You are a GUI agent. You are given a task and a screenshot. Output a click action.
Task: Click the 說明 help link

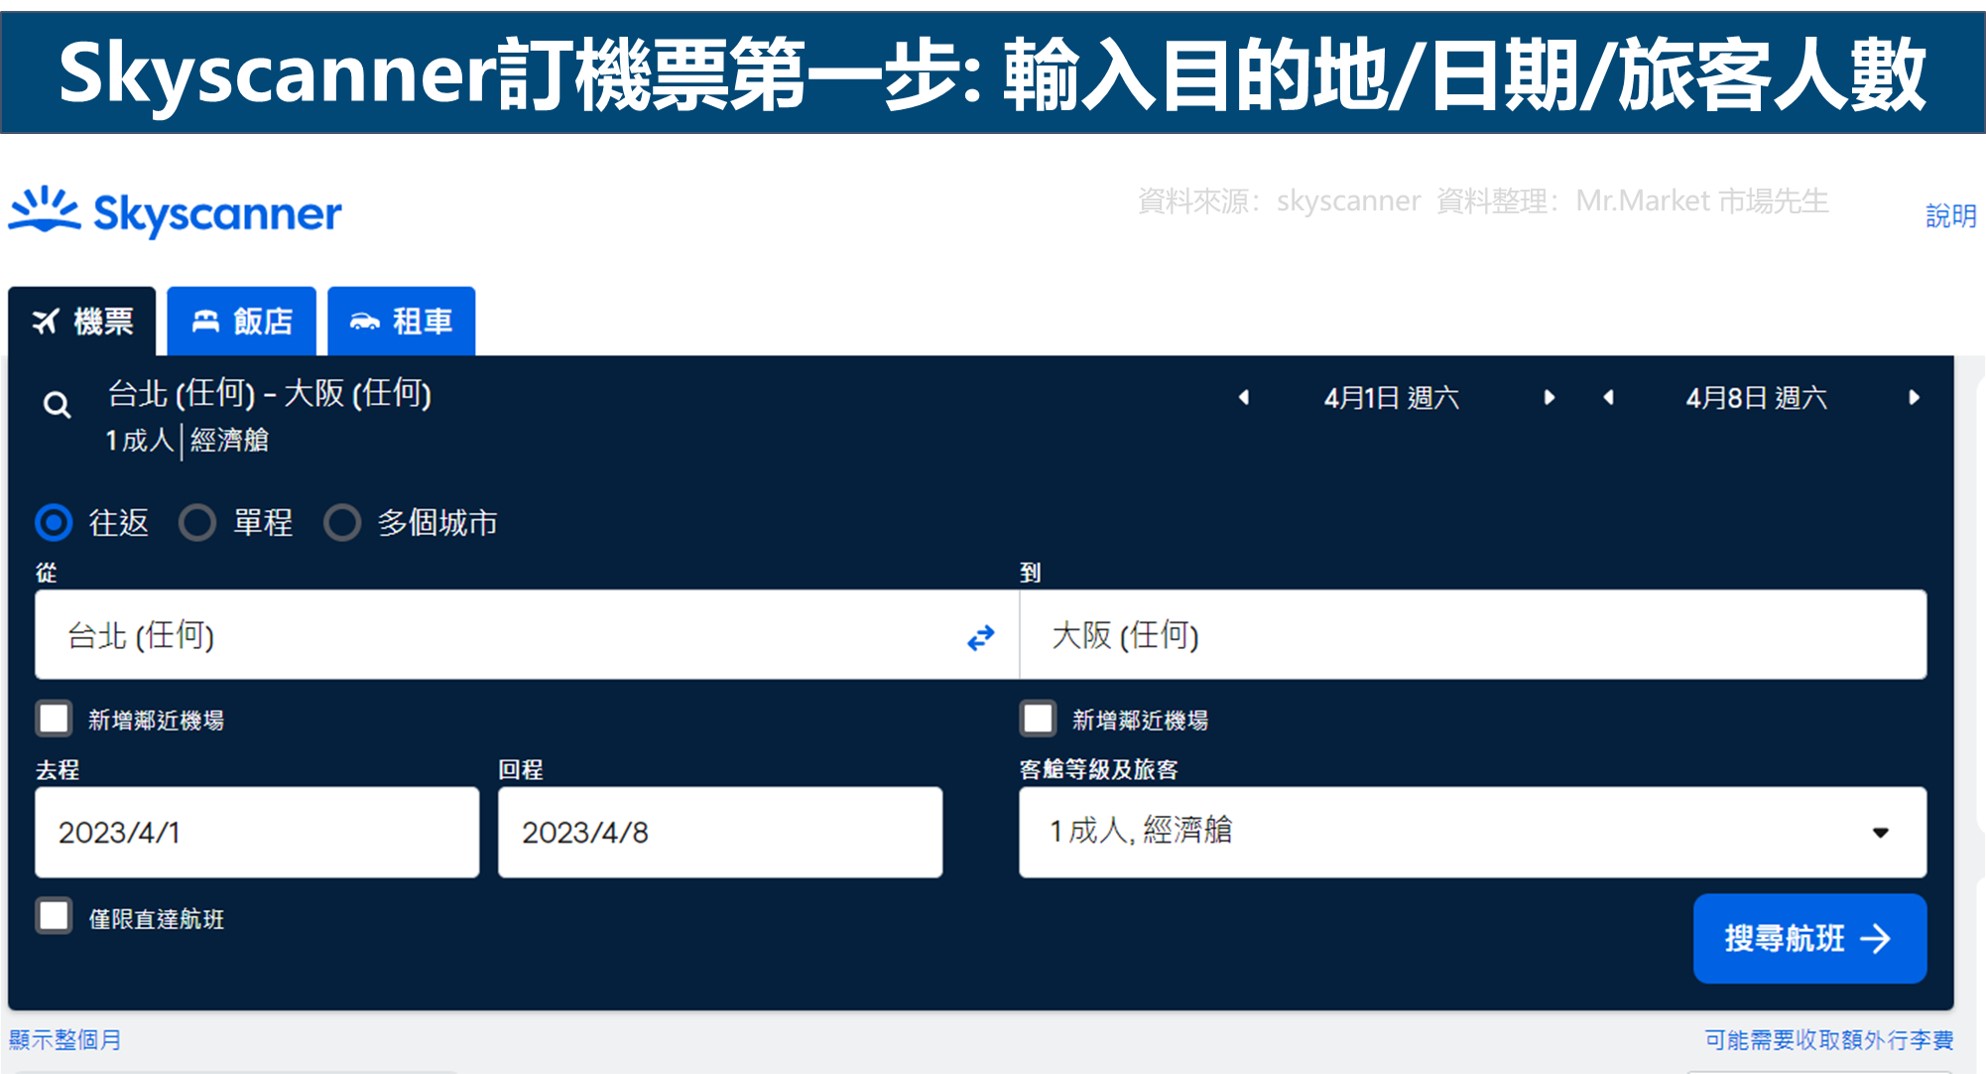click(x=1951, y=215)
